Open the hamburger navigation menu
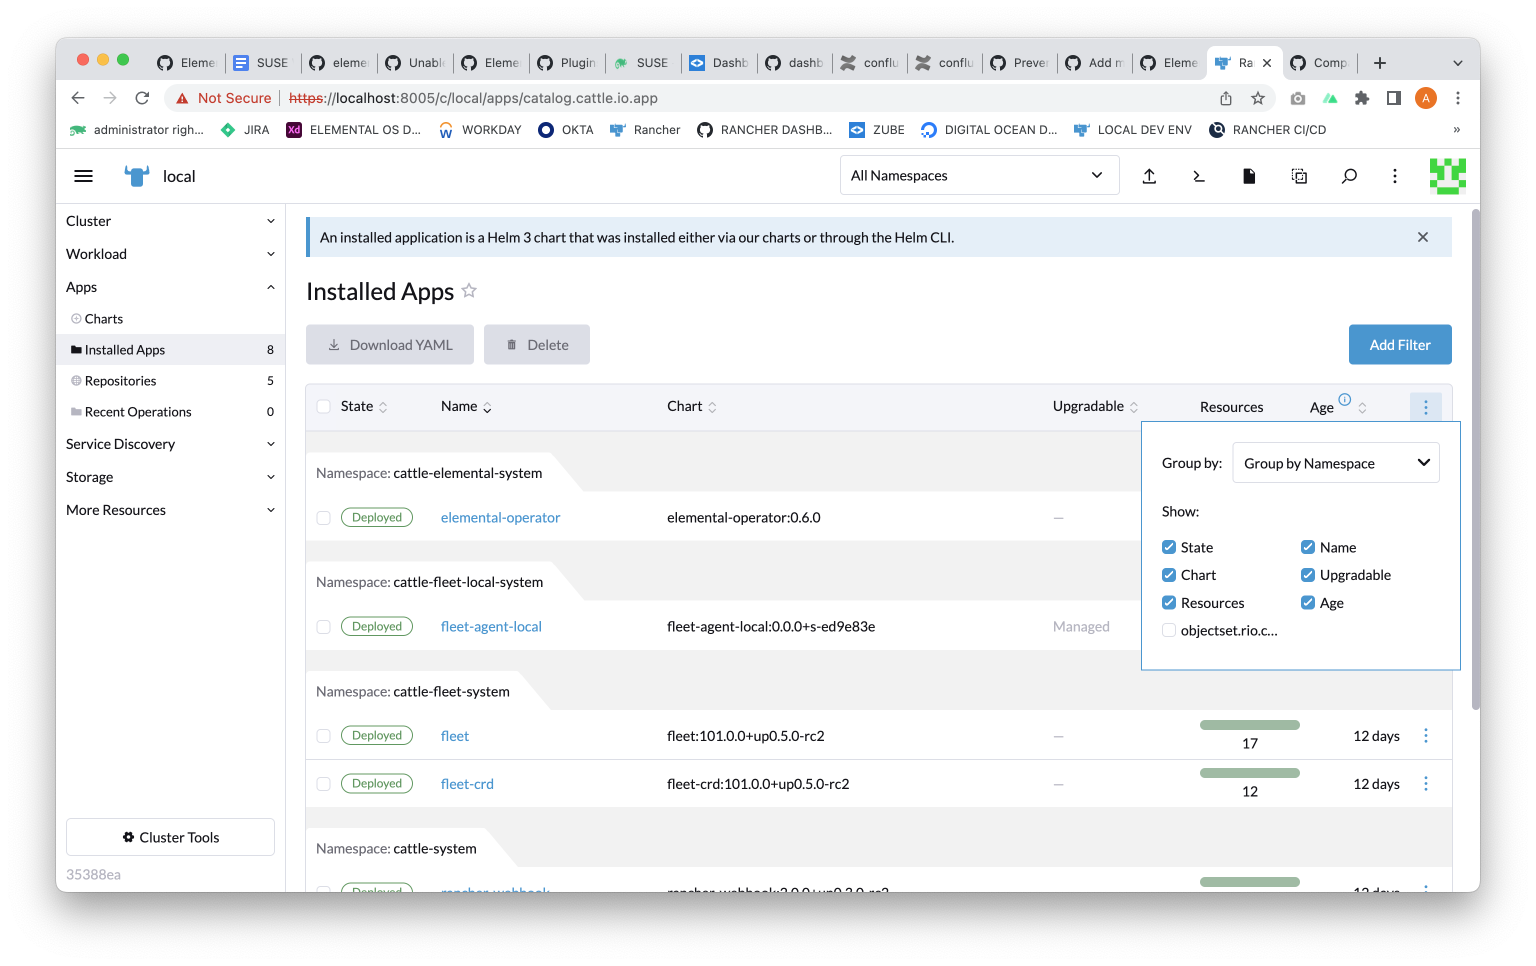The image size is (1536, 966). click(x=84, y=176)
